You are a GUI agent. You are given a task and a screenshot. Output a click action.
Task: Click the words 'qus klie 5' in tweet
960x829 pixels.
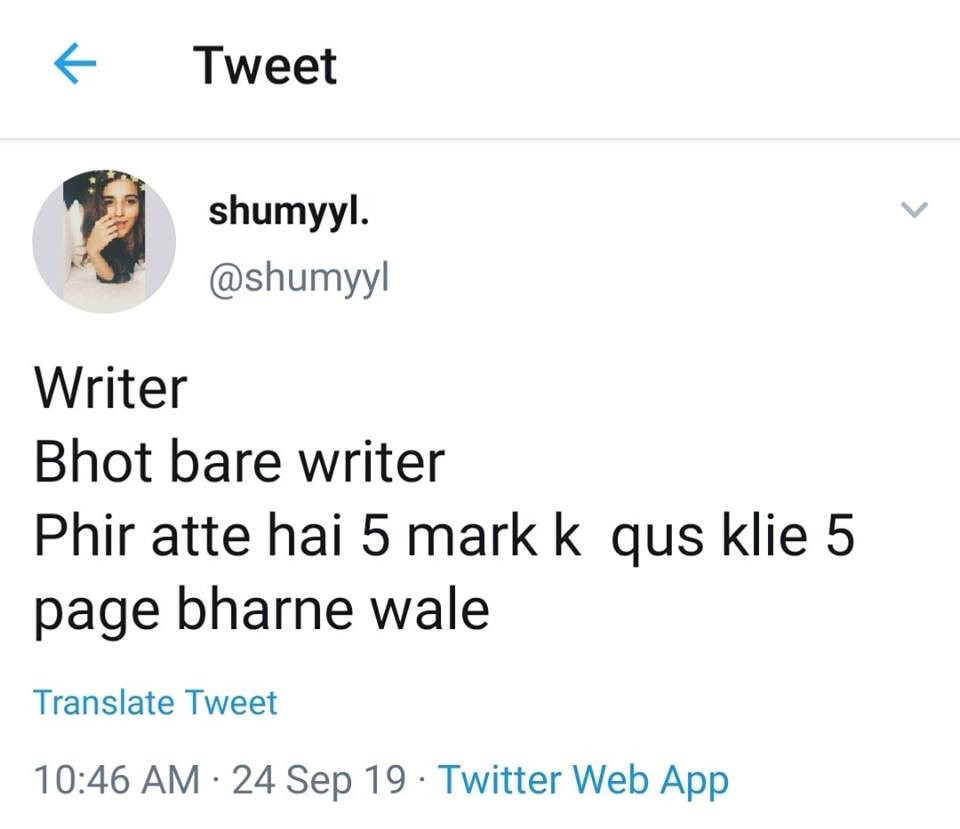click(x=733, y=538)
